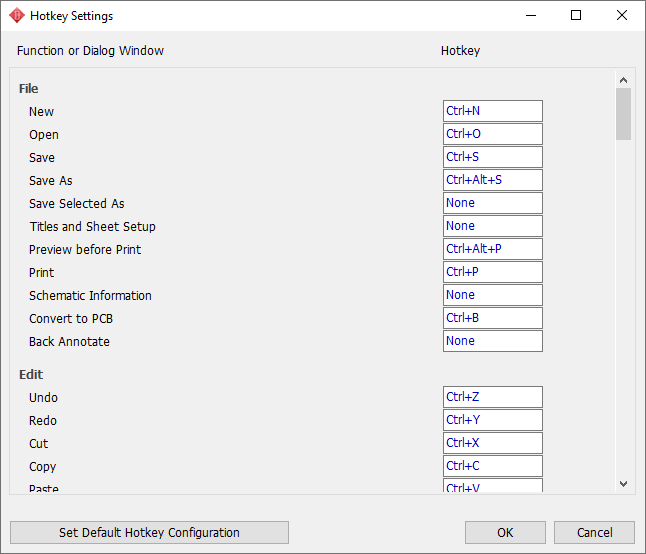Click the Redo hotkey field
This screenshot has width=646, height=554.
pyautogui.click(x=493, y=420)
